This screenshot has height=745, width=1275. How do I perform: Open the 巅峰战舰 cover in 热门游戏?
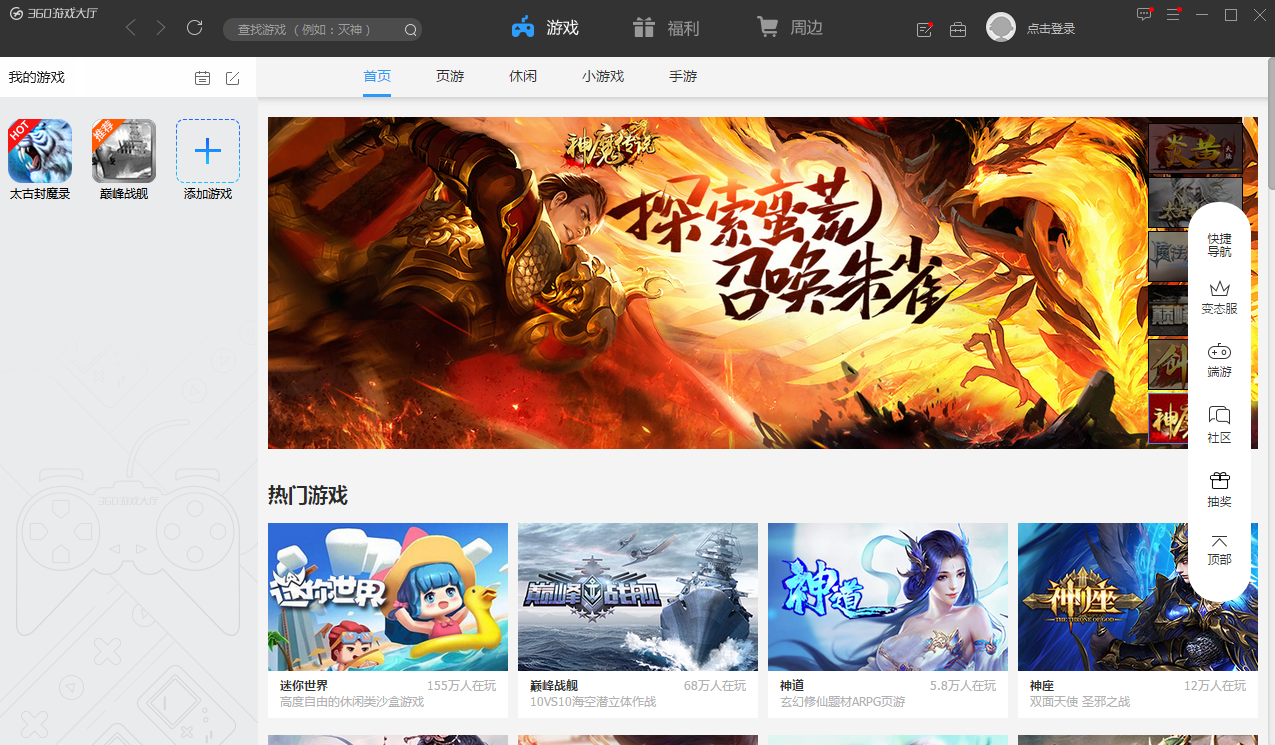[x=638, y=597]
